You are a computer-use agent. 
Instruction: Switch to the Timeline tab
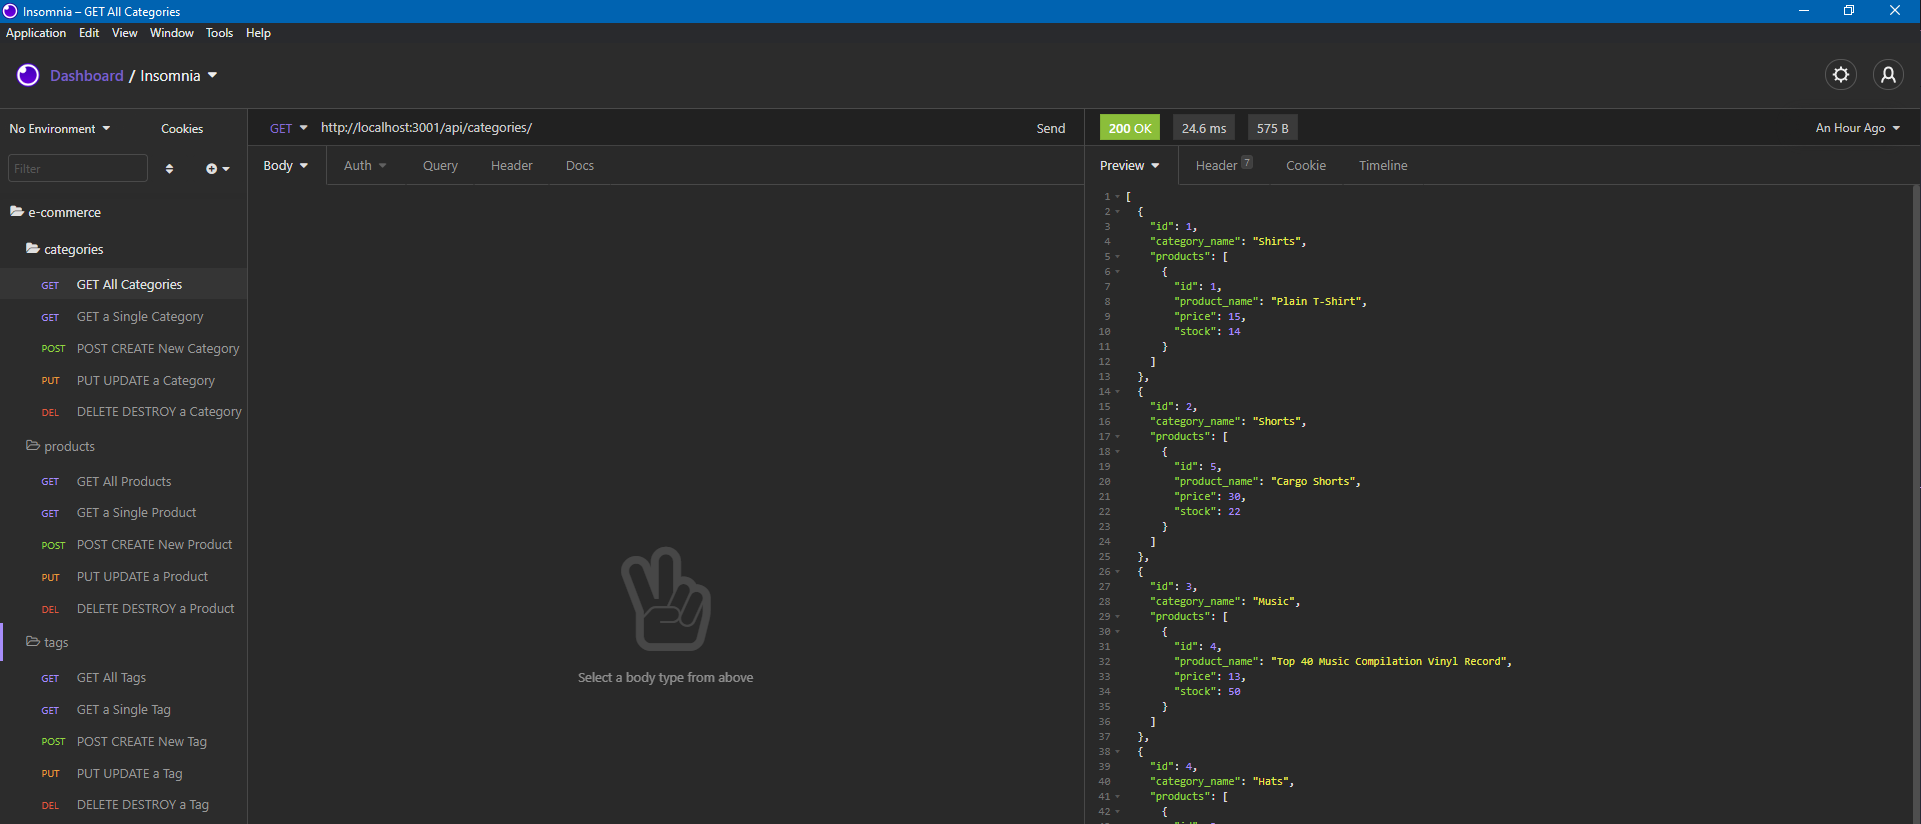point(1383,166)
